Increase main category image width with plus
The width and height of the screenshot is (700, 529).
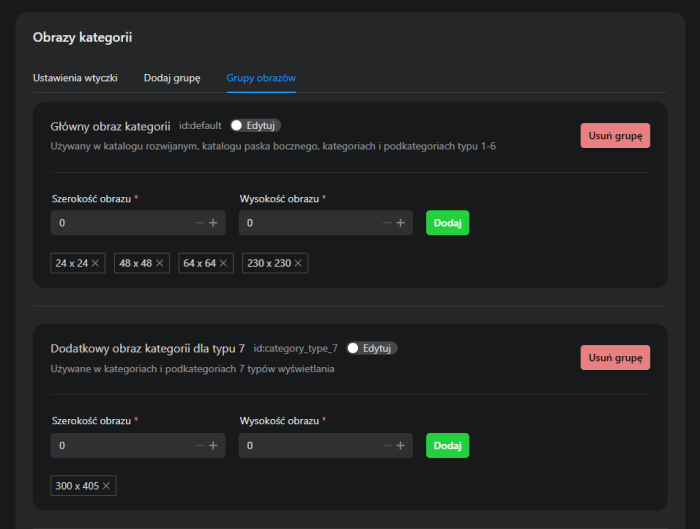click(x=213, y=223)
